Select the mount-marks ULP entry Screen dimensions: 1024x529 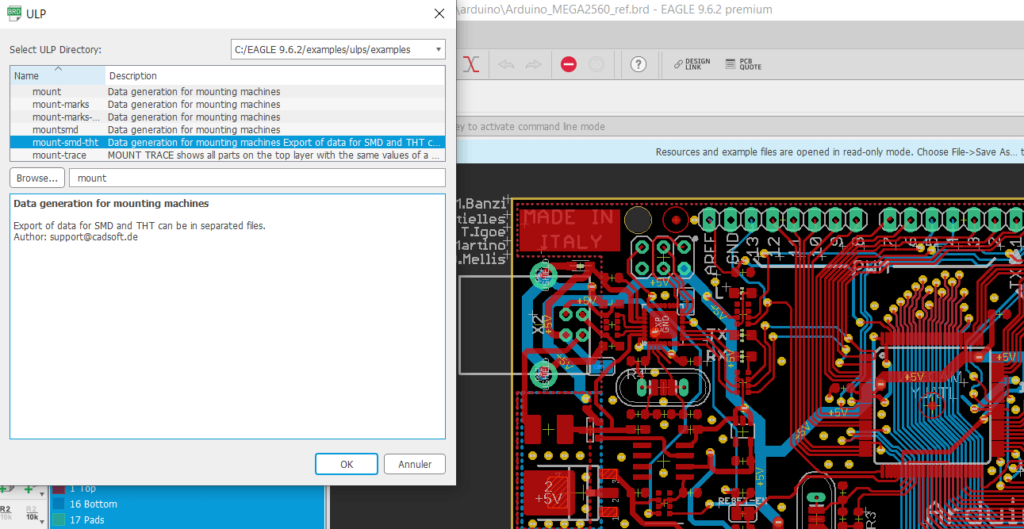[60, 104]
